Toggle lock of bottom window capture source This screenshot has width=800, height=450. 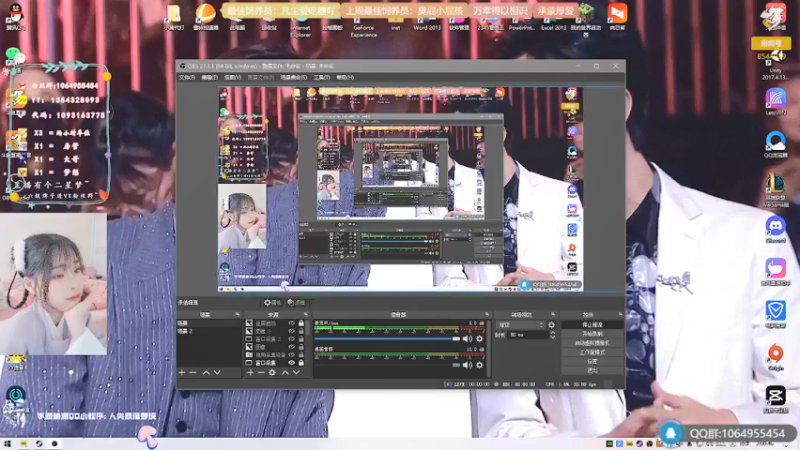click(301, 363)
